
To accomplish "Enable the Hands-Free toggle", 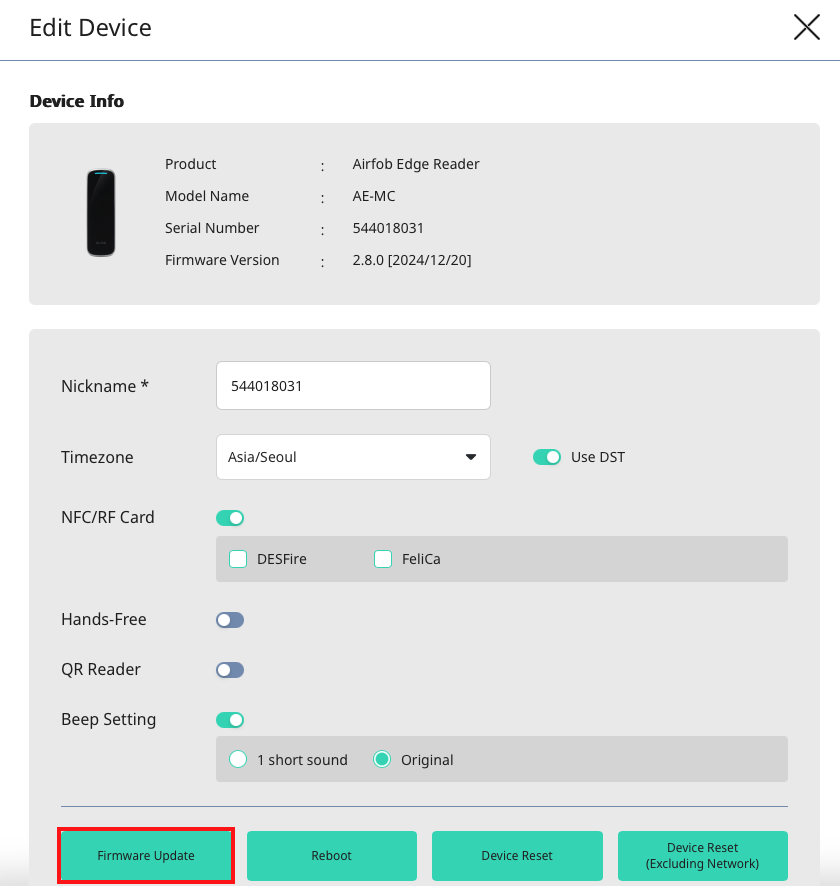I will tap(230, 620).
